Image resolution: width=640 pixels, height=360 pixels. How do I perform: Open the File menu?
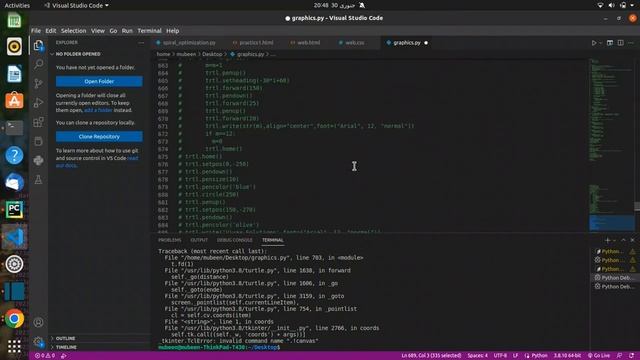click(x=36, y=31)
